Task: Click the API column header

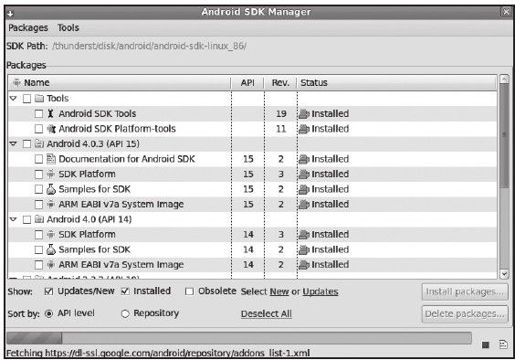Action: point(248,83)
